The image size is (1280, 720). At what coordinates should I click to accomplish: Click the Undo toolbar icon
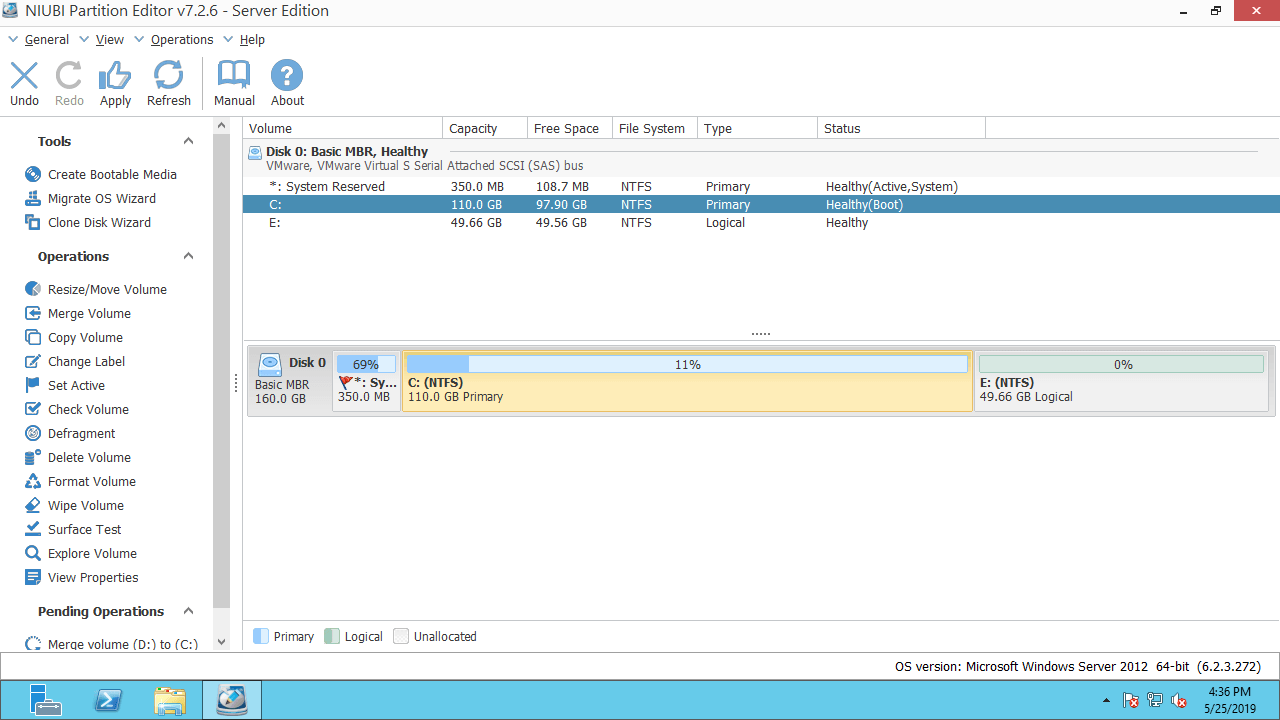pos(24,83)
